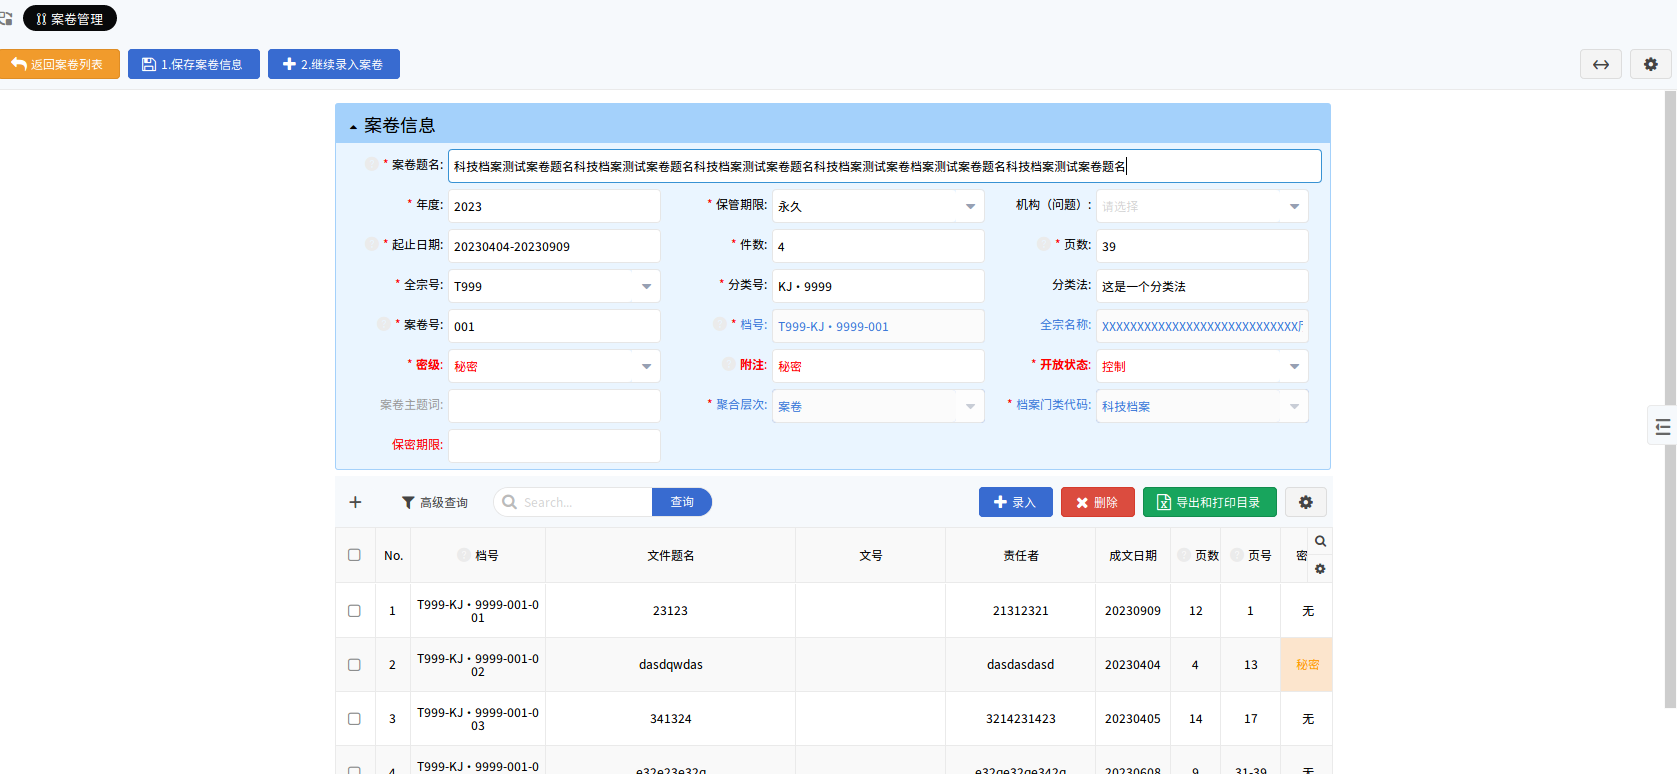
Task: Click the Search input box
Action: point(573,502)
